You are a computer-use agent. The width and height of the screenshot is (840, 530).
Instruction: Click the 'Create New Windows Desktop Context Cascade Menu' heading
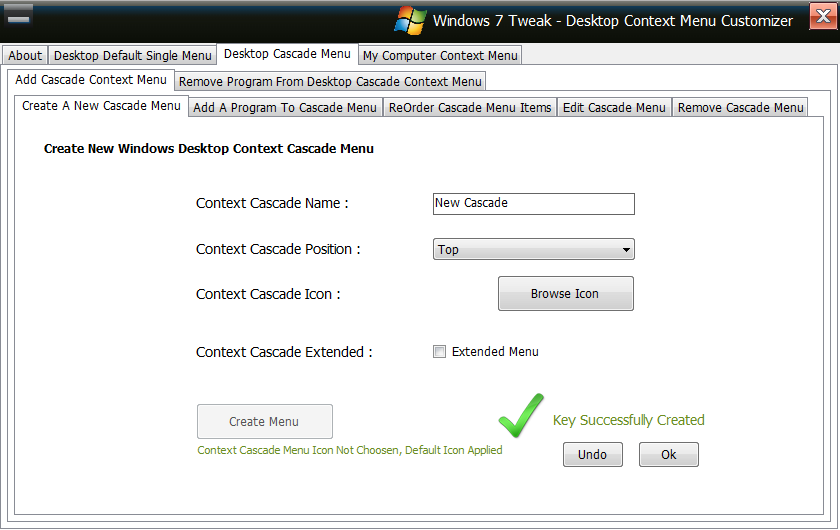coord(208,149)
